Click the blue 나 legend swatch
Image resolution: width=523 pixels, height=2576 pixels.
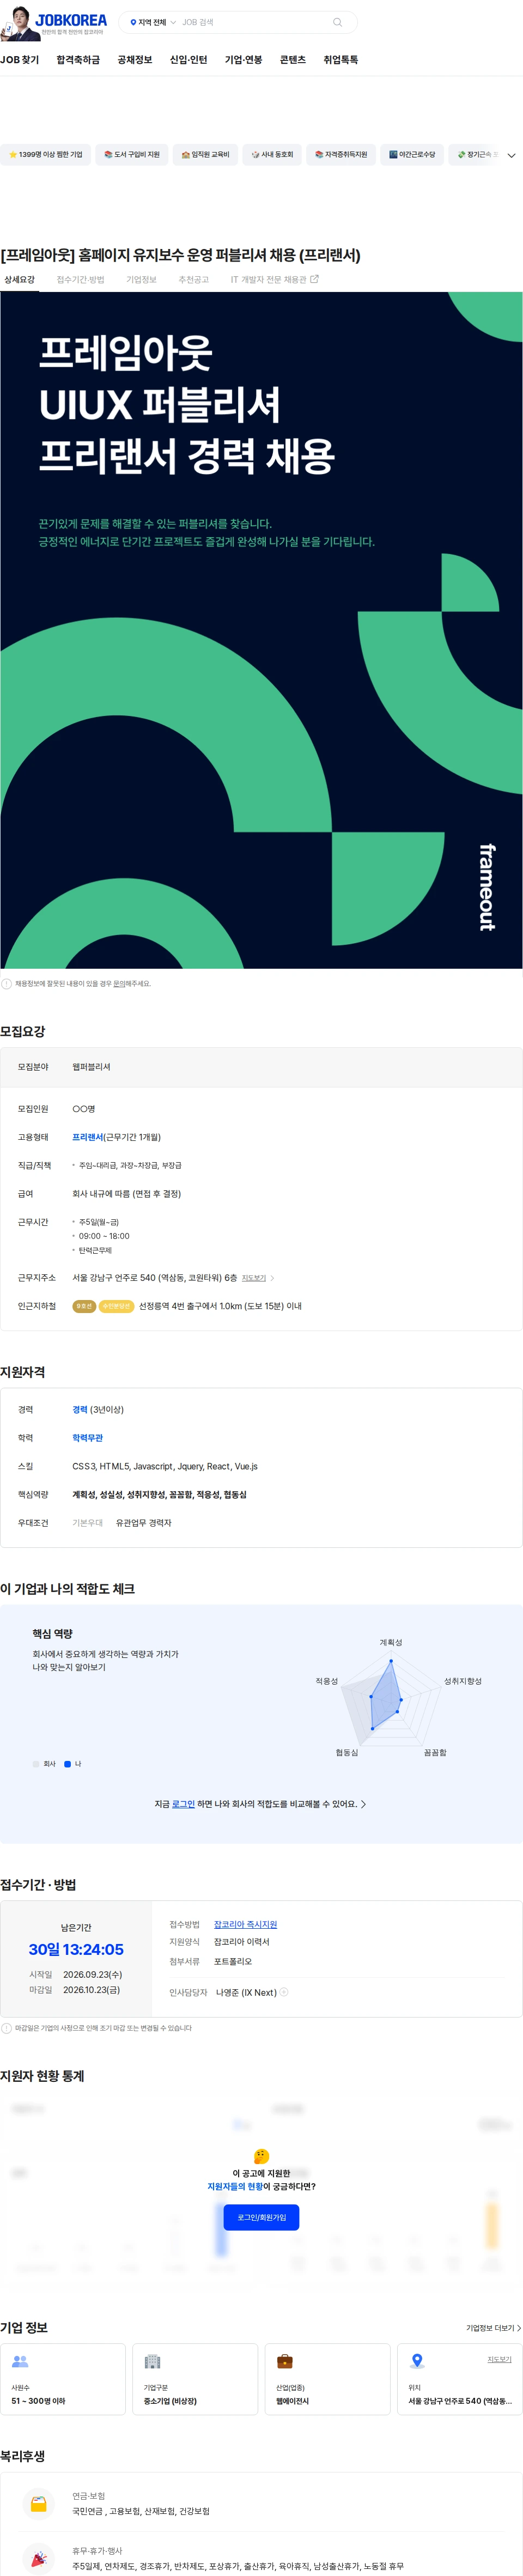(68, 1764)
